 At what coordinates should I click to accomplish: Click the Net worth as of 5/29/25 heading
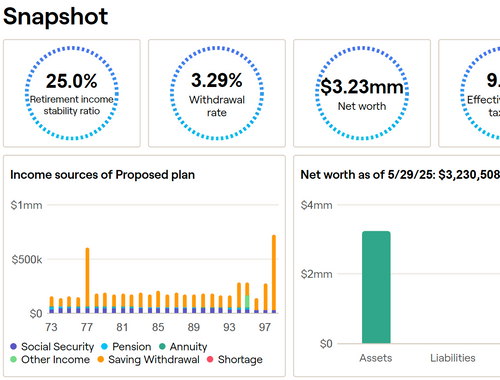pos(400,175)
